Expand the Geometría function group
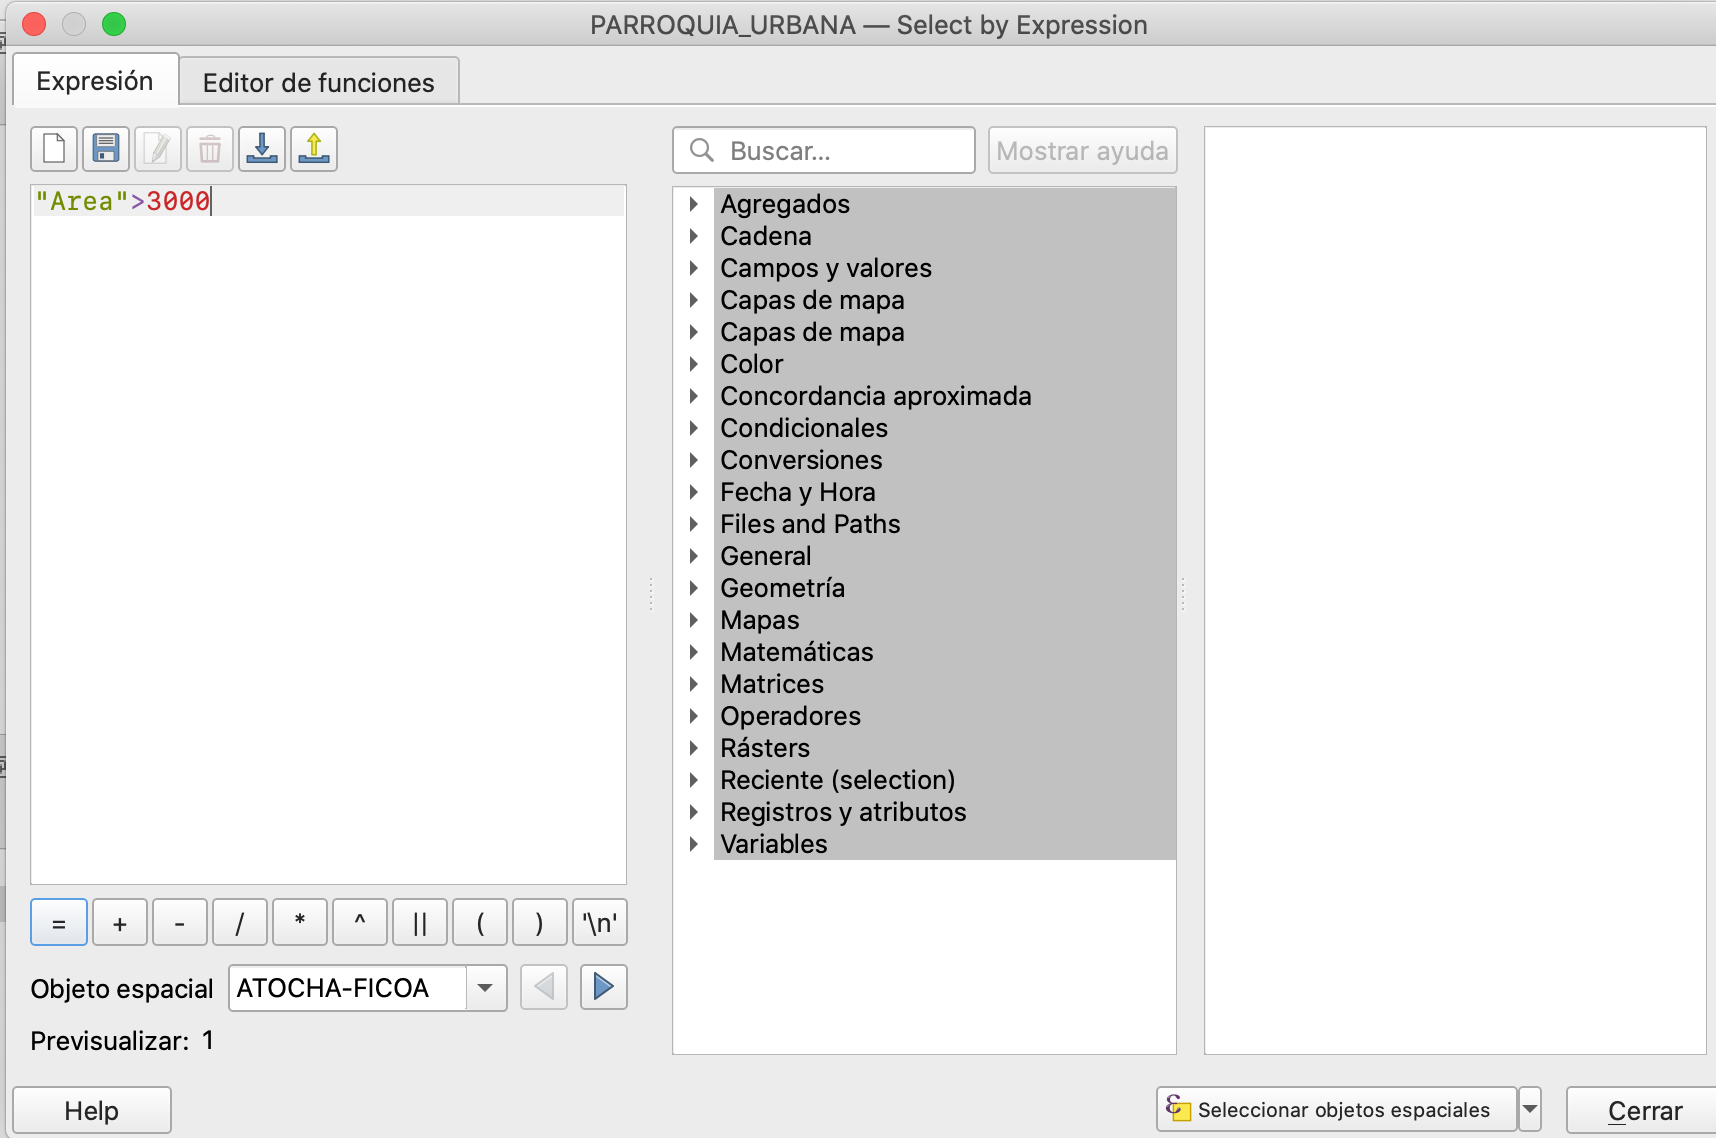The image size is (1716, 1138). point(694,588)
